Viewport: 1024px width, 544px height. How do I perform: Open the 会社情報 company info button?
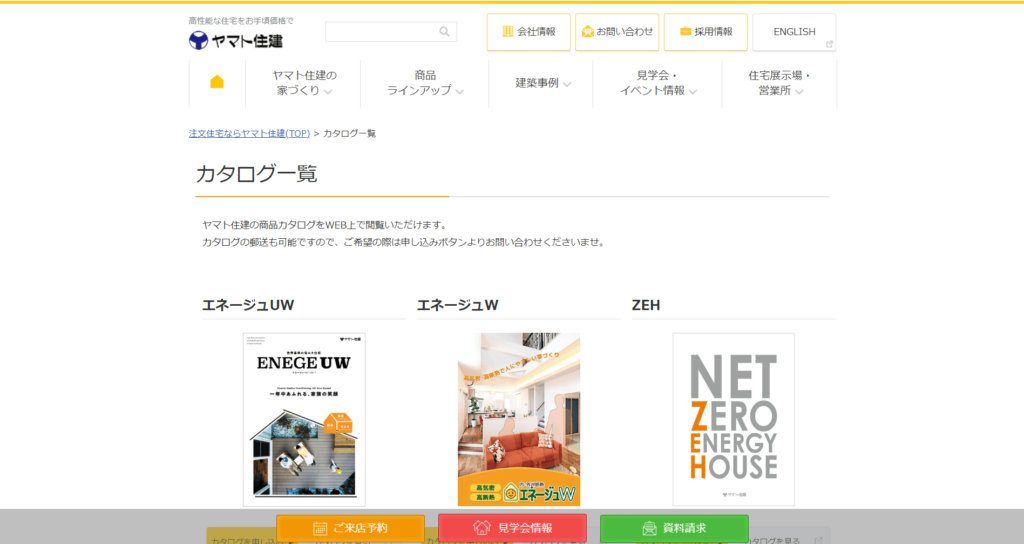(528, 32)
